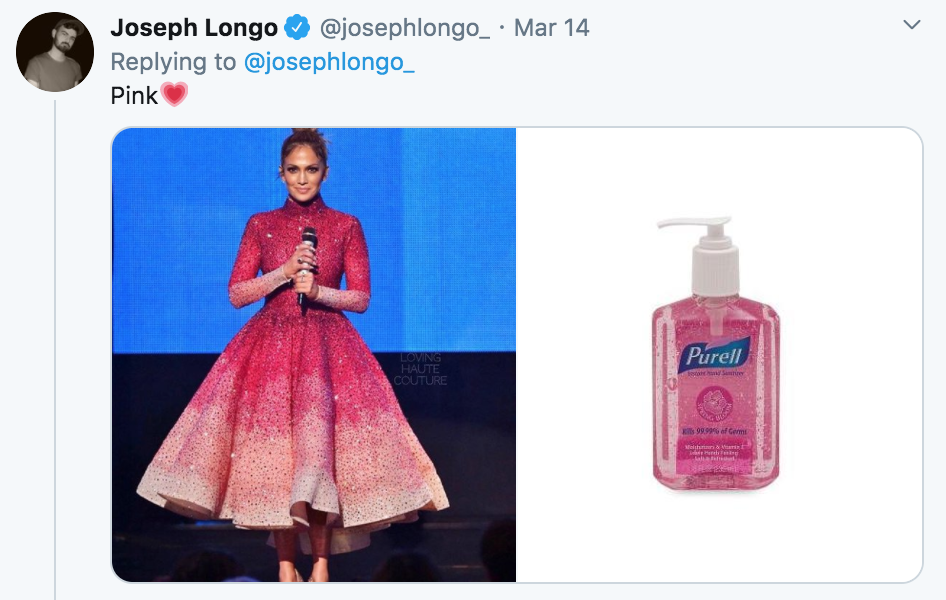The image size is (946, 600).
Task: Open Joseph Longo's profile avatar
Action: [55, 52]
